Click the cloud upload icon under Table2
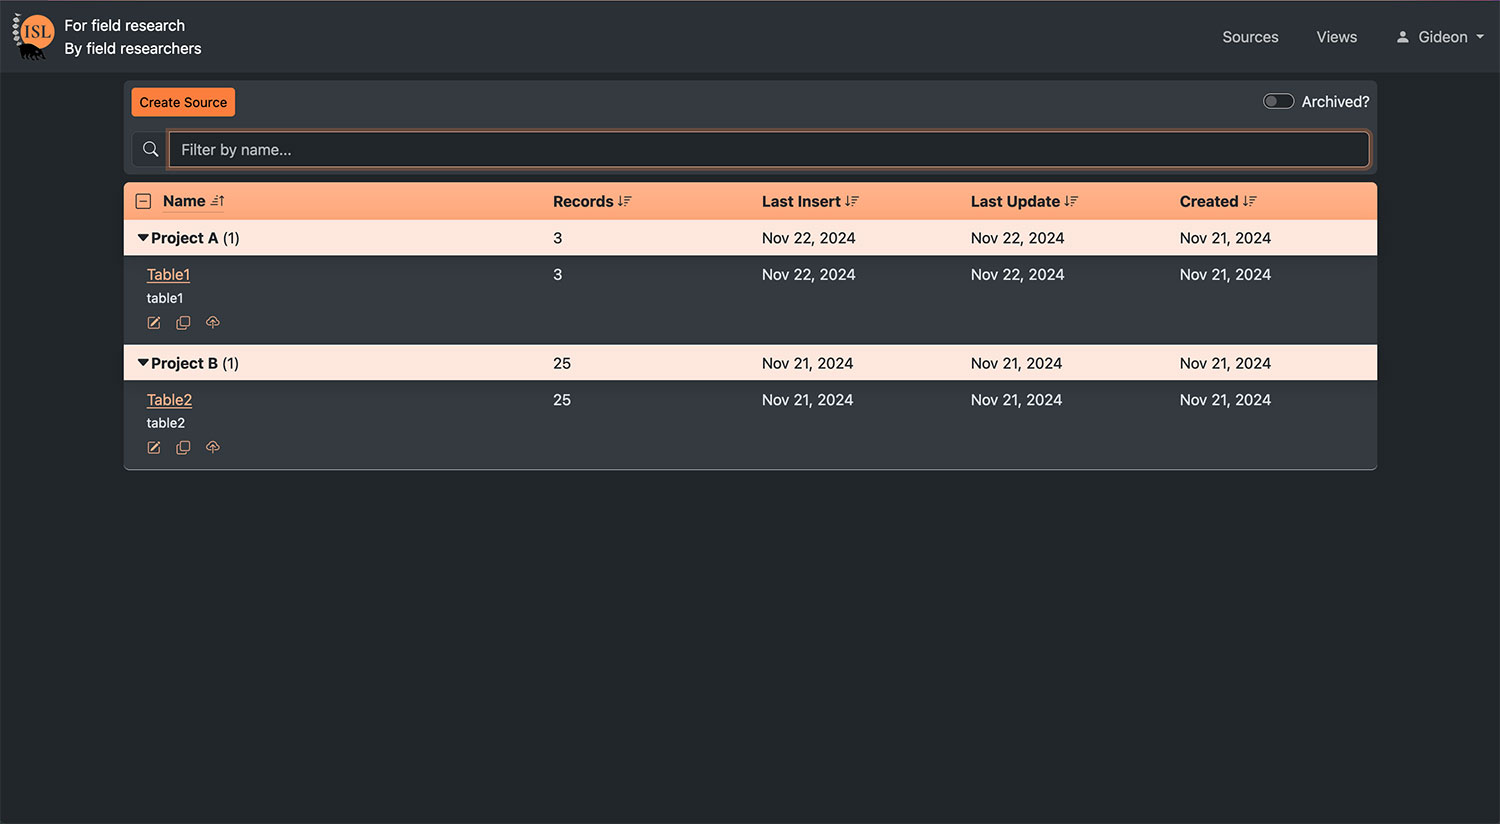 pos(213,447)
